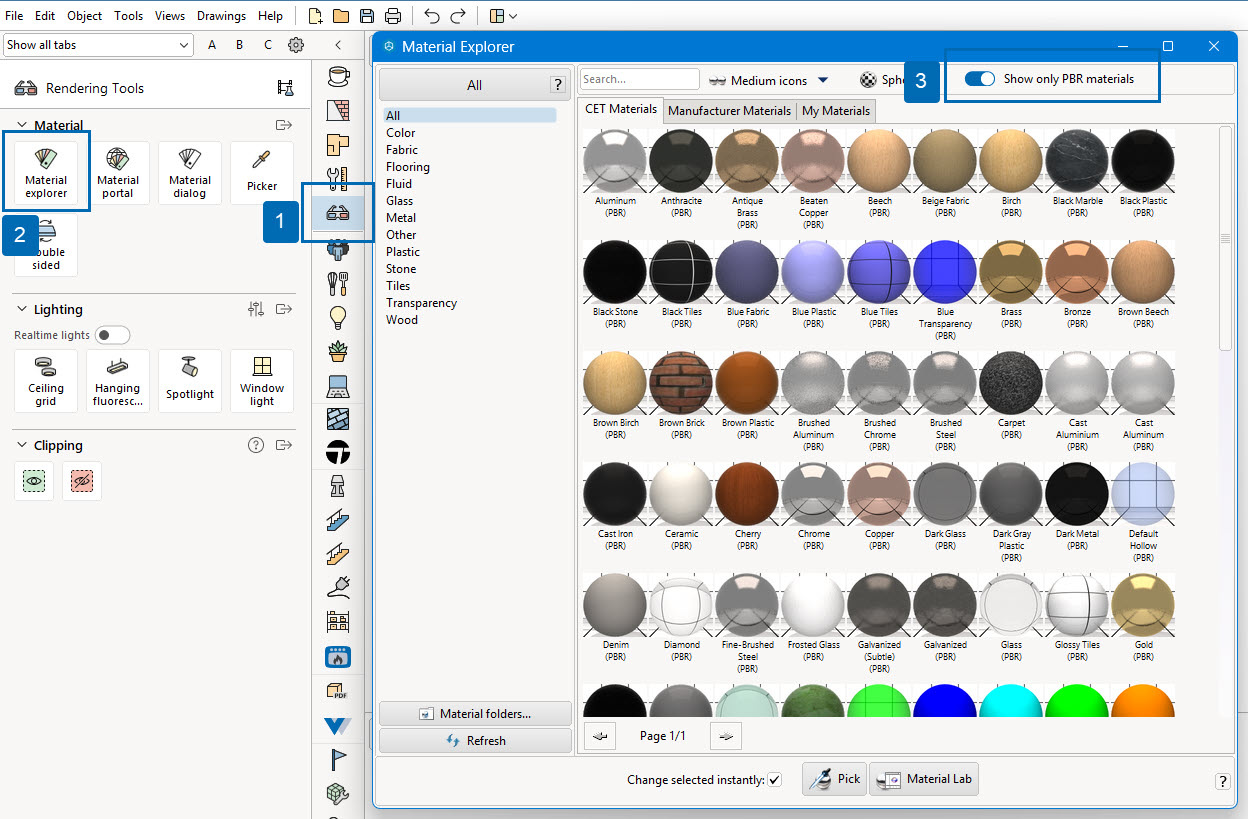Click the Refresh button
The height and width of the screenshot is (819, 1248).
click(x=475, y=741)
